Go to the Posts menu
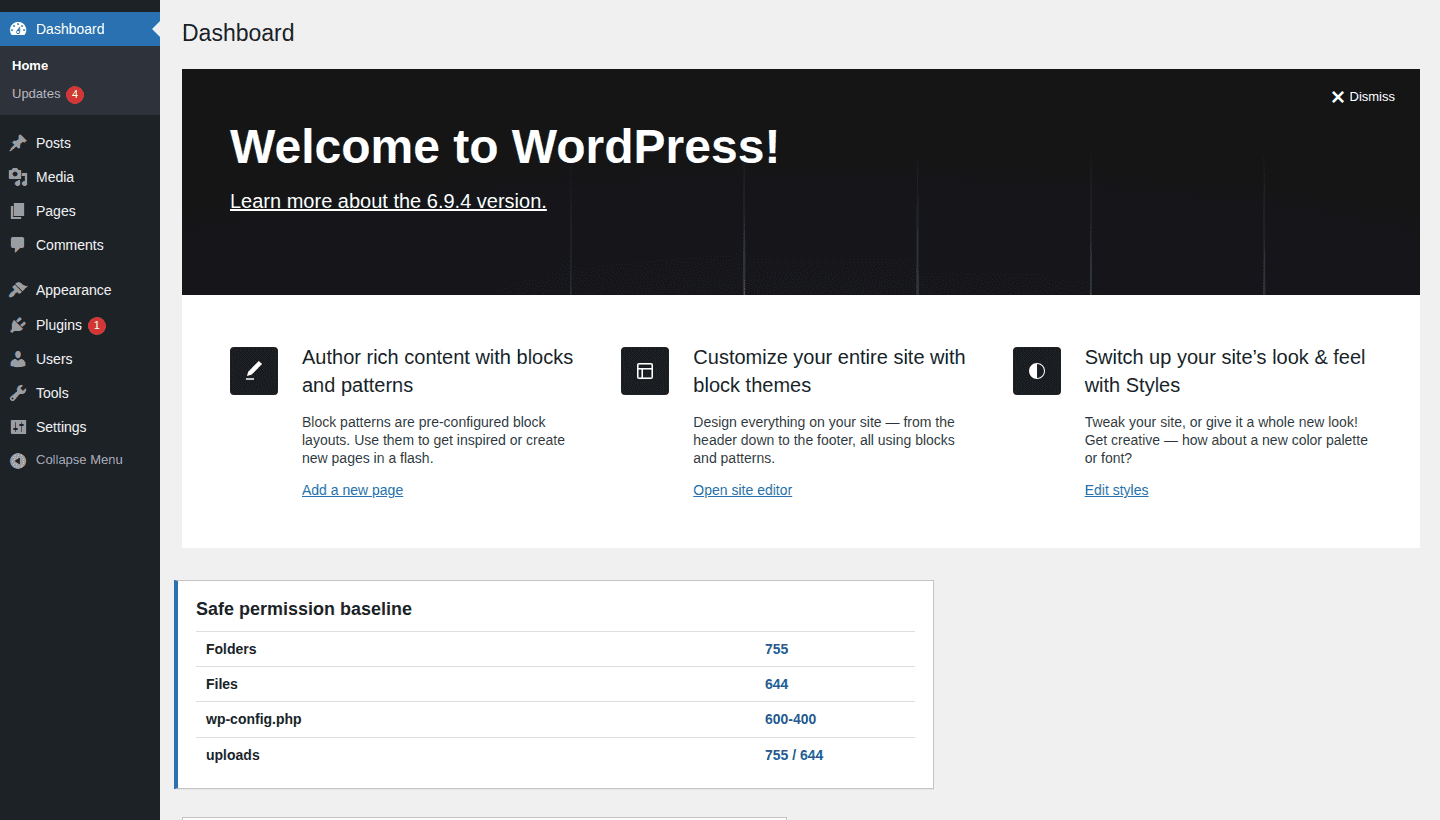This screenshot has height=820, width=1440. coord(80,143)
